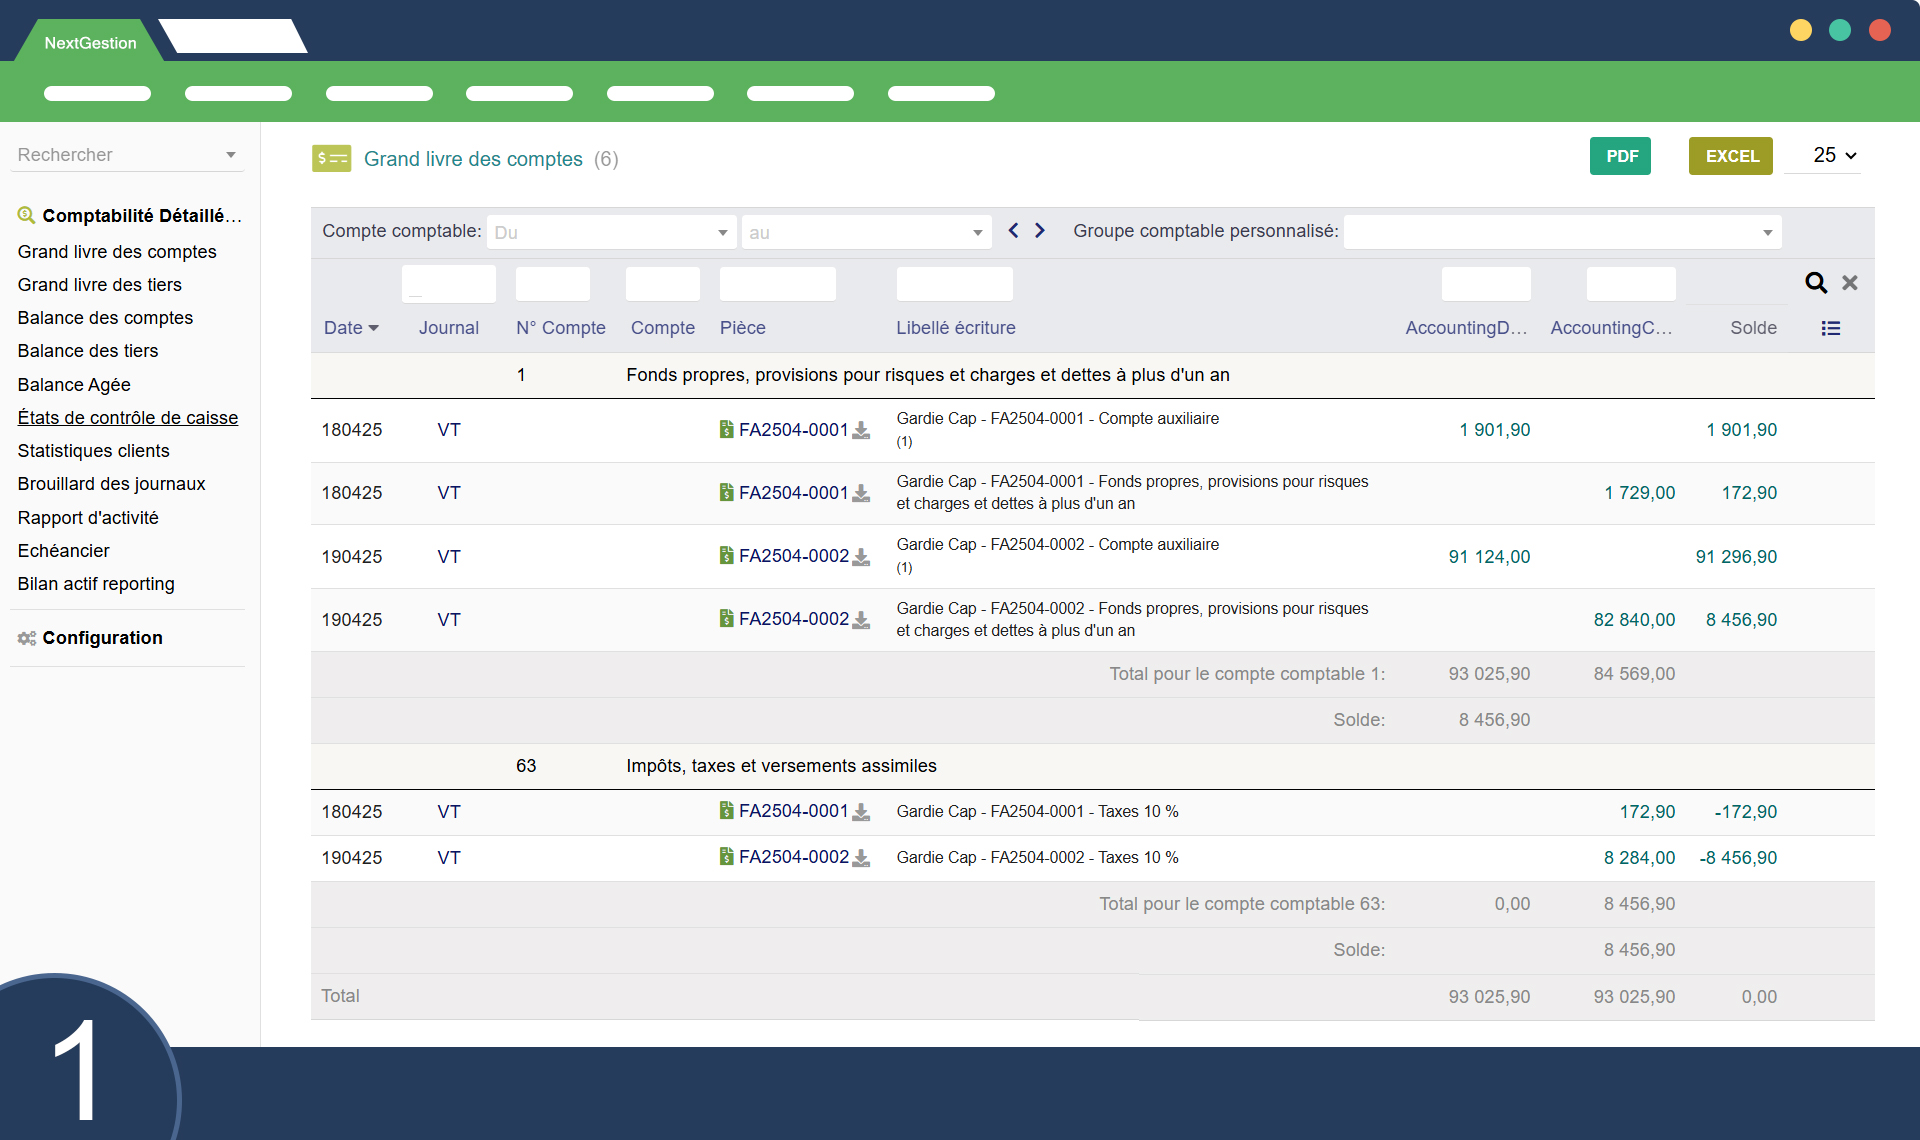1920x1140 pixels.
Task: Select Brouillard des journaux in sidebar
Action: [111, 484]
